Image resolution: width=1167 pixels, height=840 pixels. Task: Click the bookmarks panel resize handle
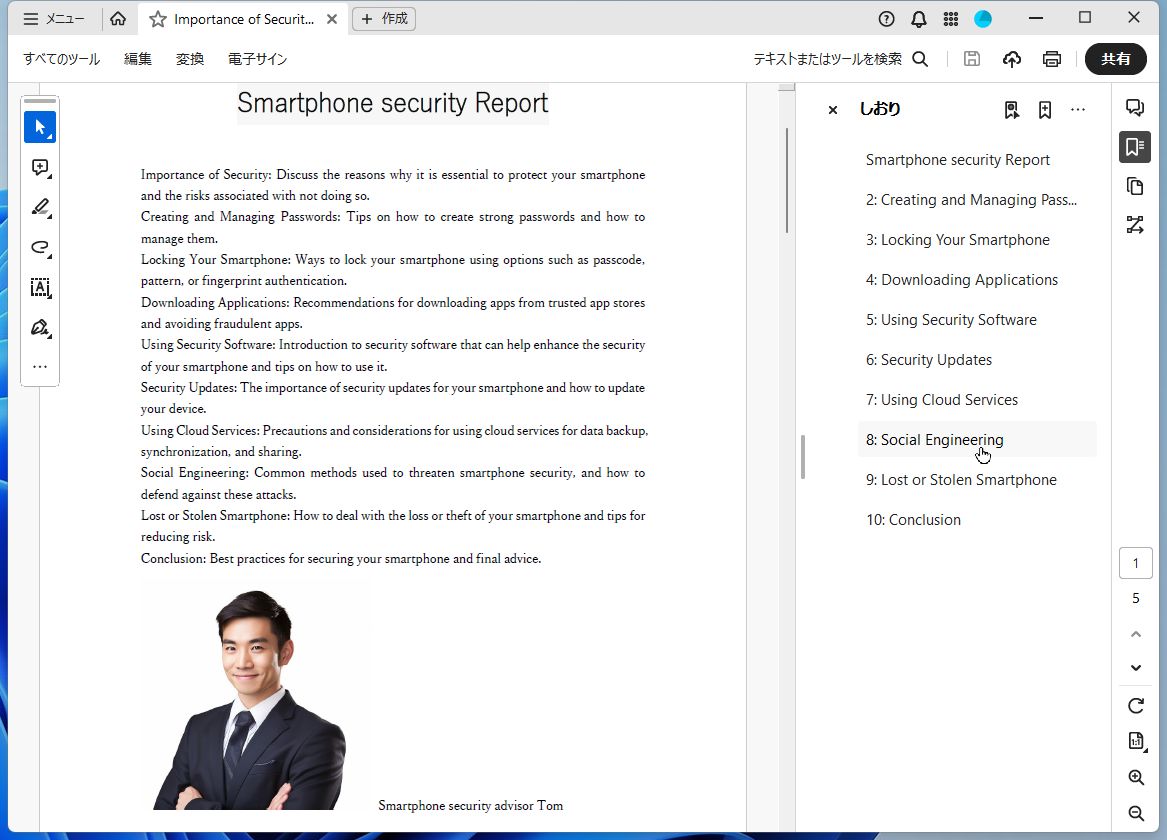803,457
